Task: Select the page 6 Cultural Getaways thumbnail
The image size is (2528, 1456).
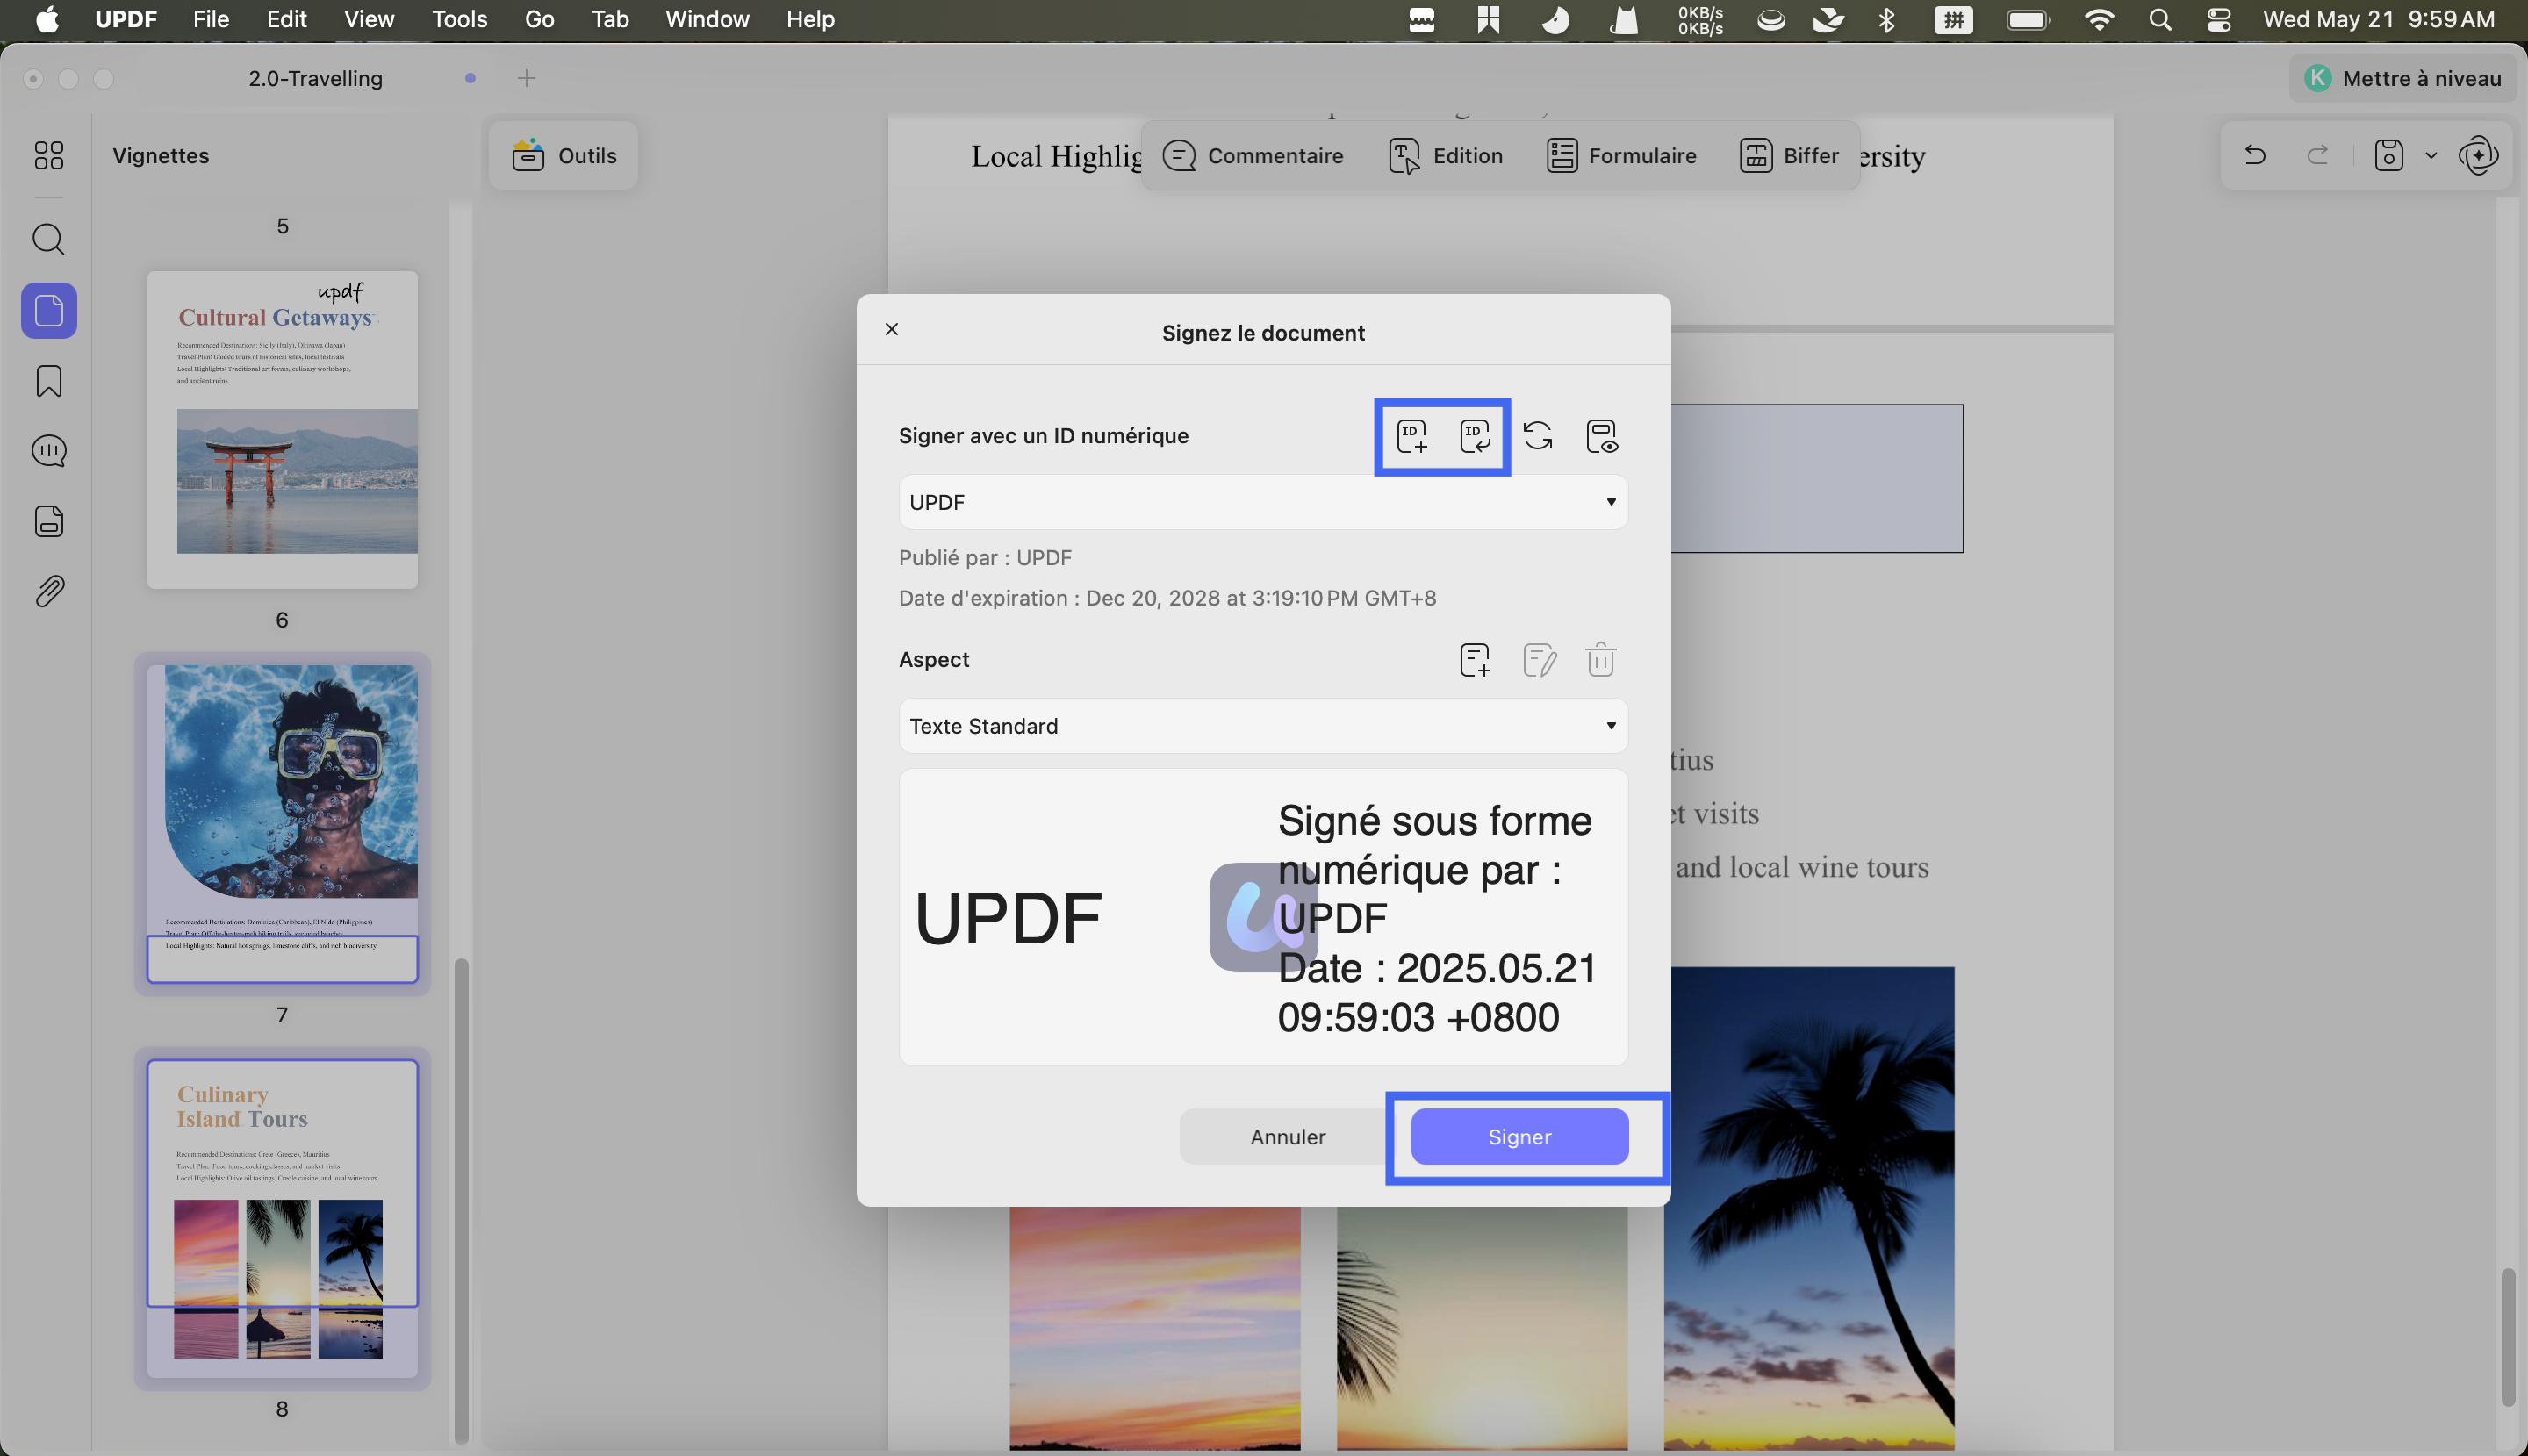Action: click(x=282, y=429)
